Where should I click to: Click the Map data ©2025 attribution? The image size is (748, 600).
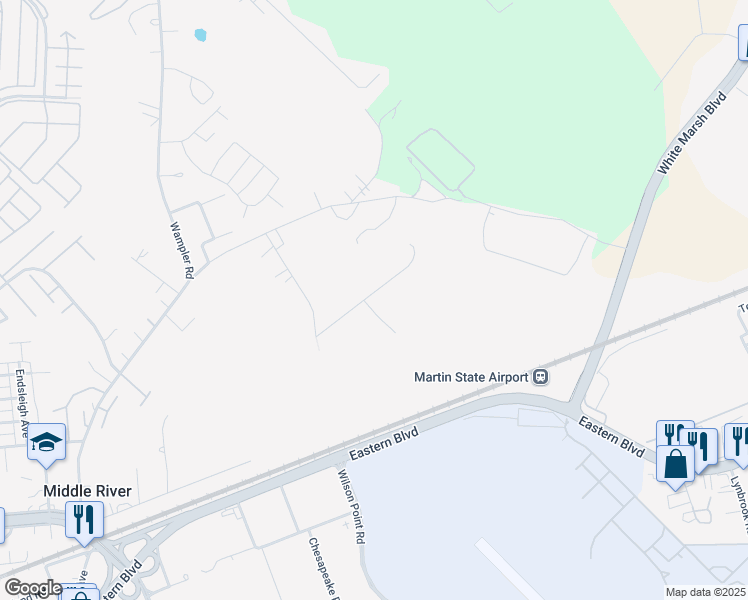point(705,592)
